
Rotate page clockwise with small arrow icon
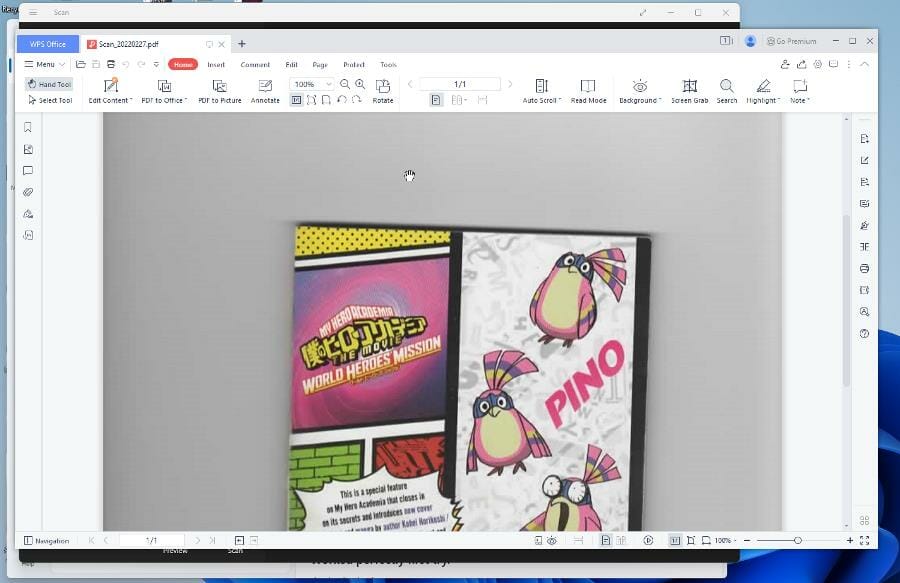pos(356,100)
